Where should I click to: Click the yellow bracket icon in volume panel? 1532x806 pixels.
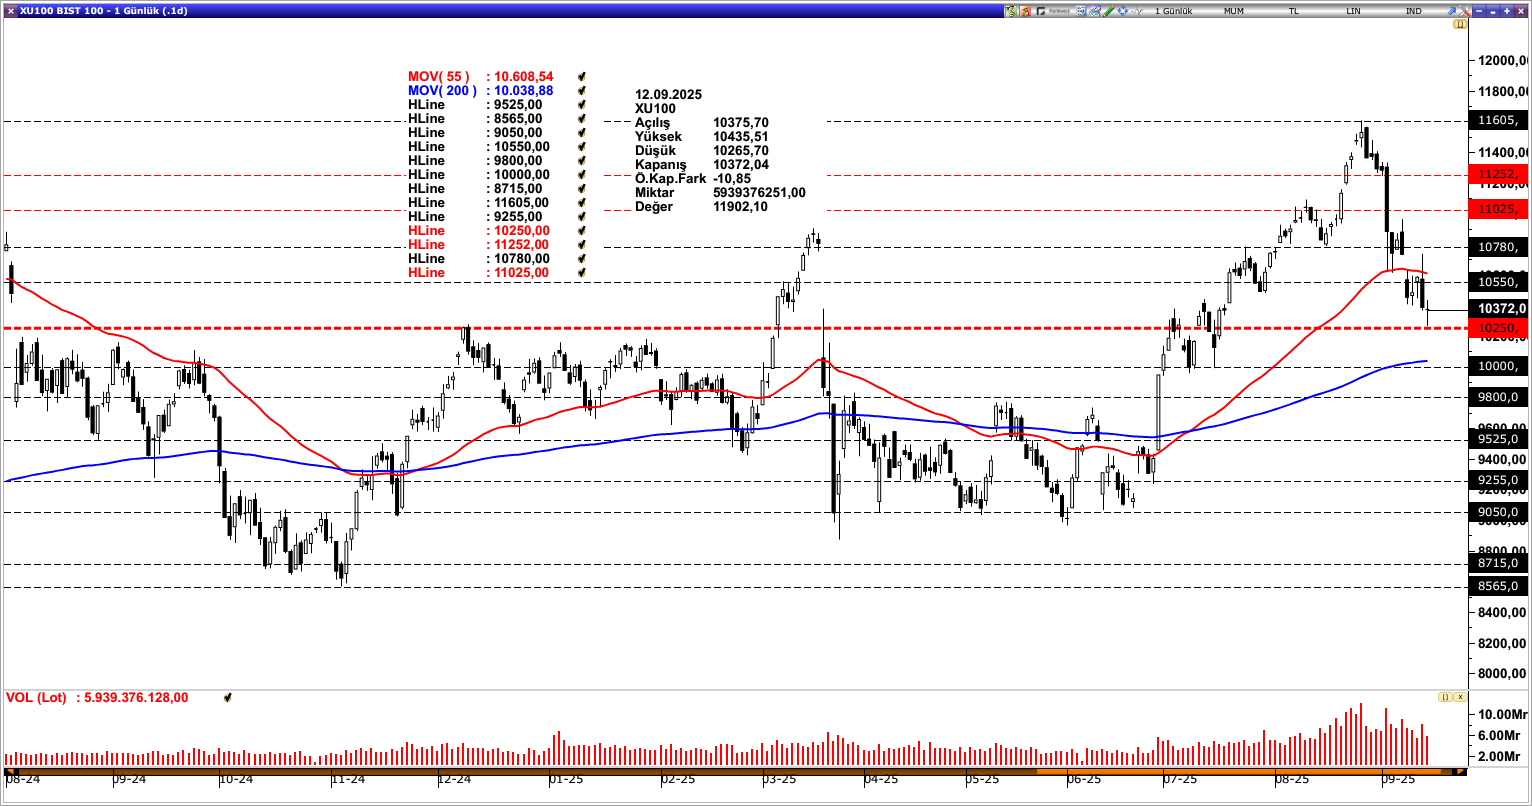(1445, 696)
